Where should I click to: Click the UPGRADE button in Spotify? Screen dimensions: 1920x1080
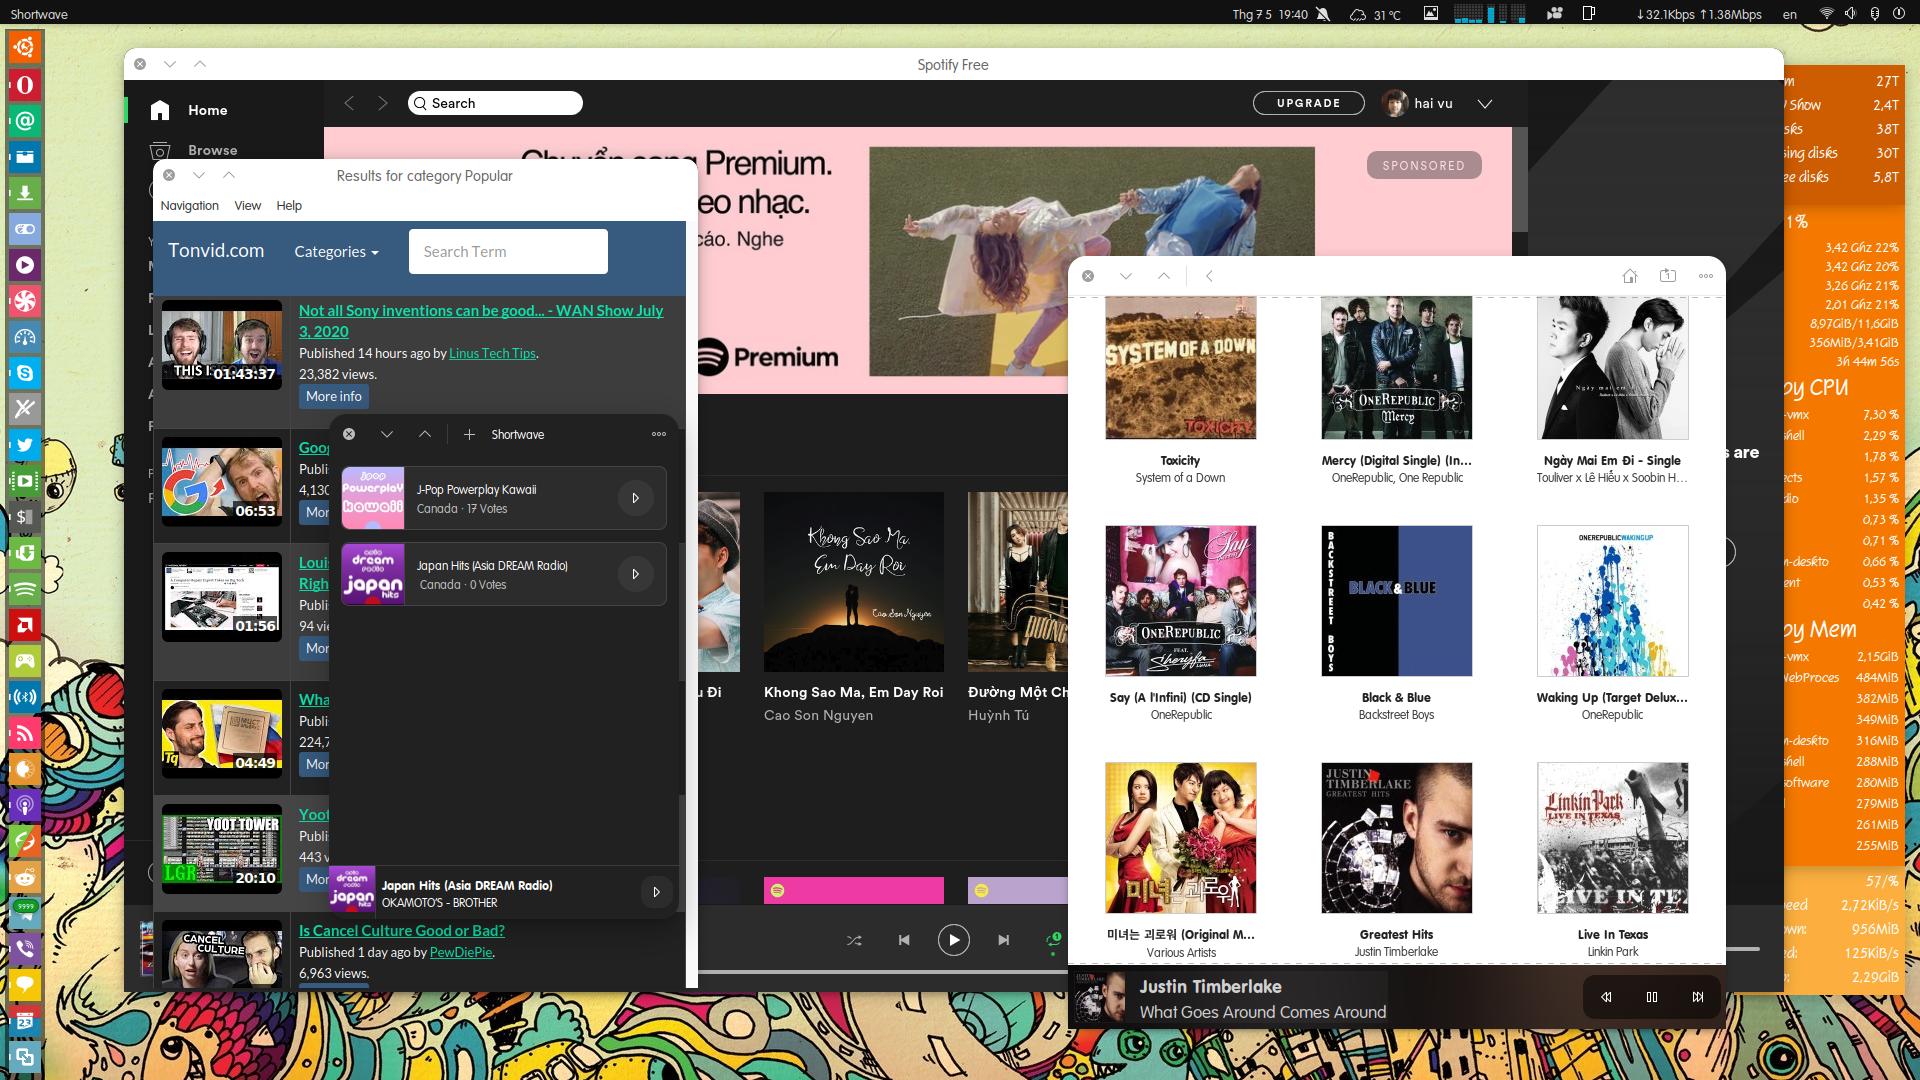pyautogui.click(x=1308, y=103)
